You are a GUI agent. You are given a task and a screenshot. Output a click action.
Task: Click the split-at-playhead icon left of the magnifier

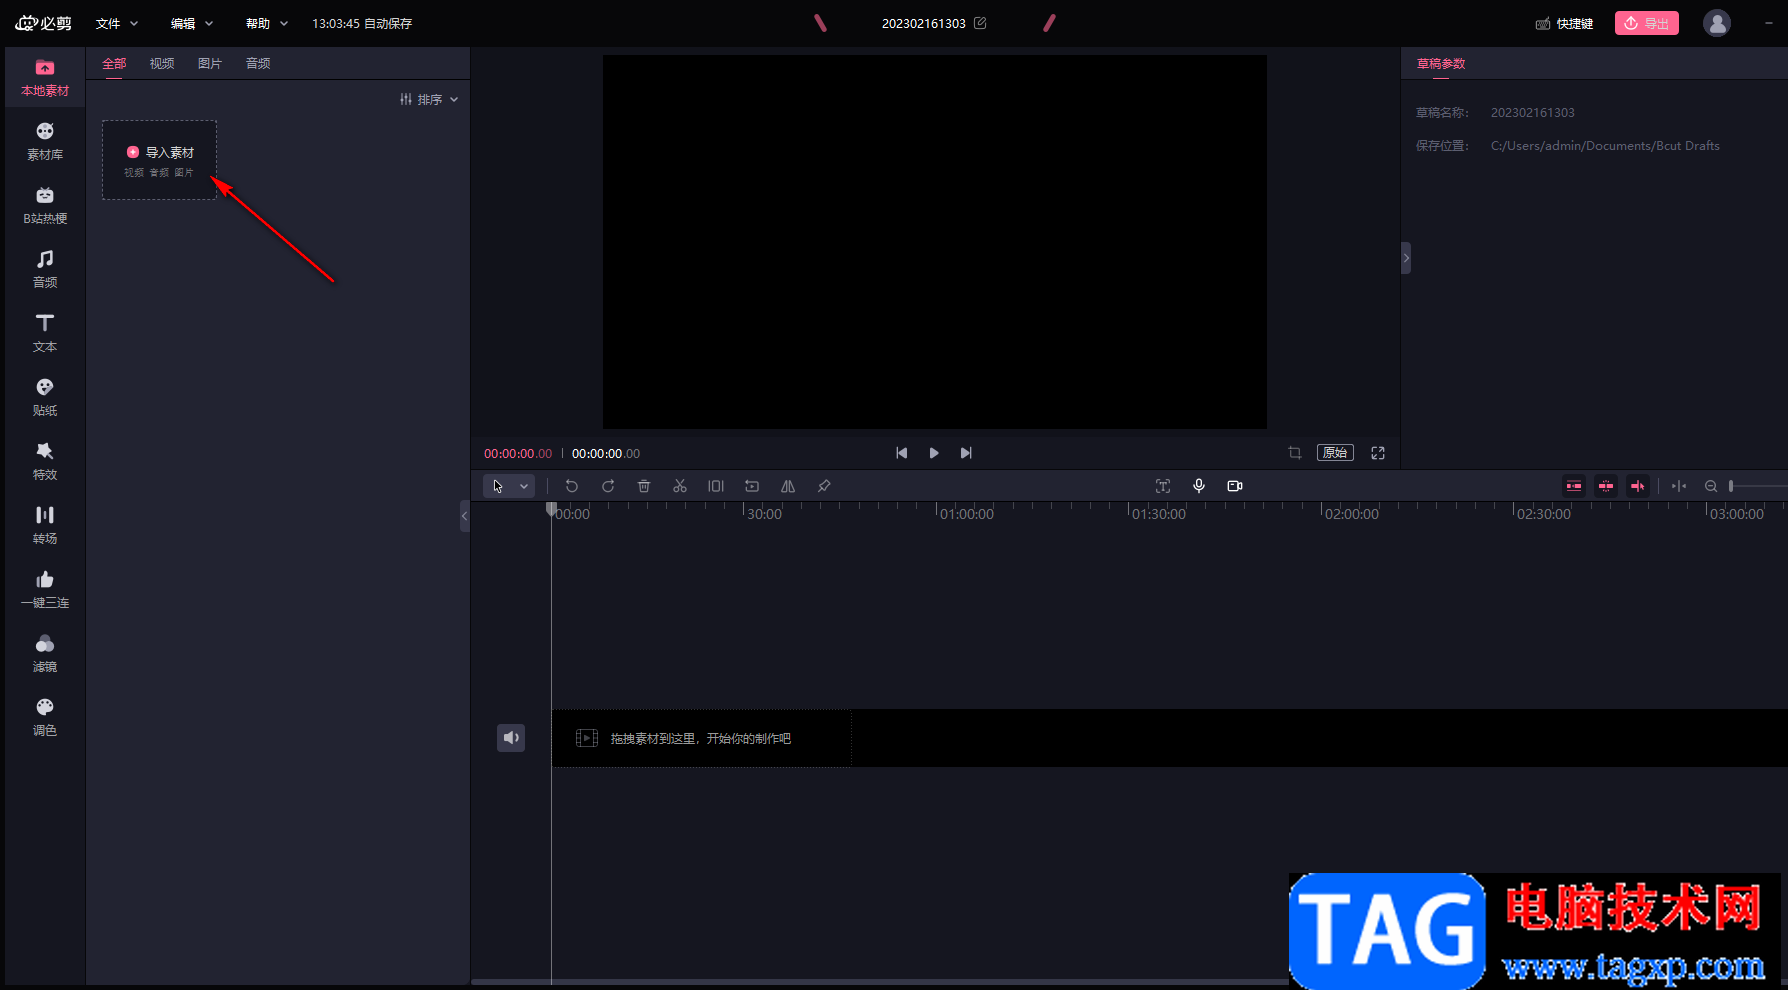[1679, 486]
